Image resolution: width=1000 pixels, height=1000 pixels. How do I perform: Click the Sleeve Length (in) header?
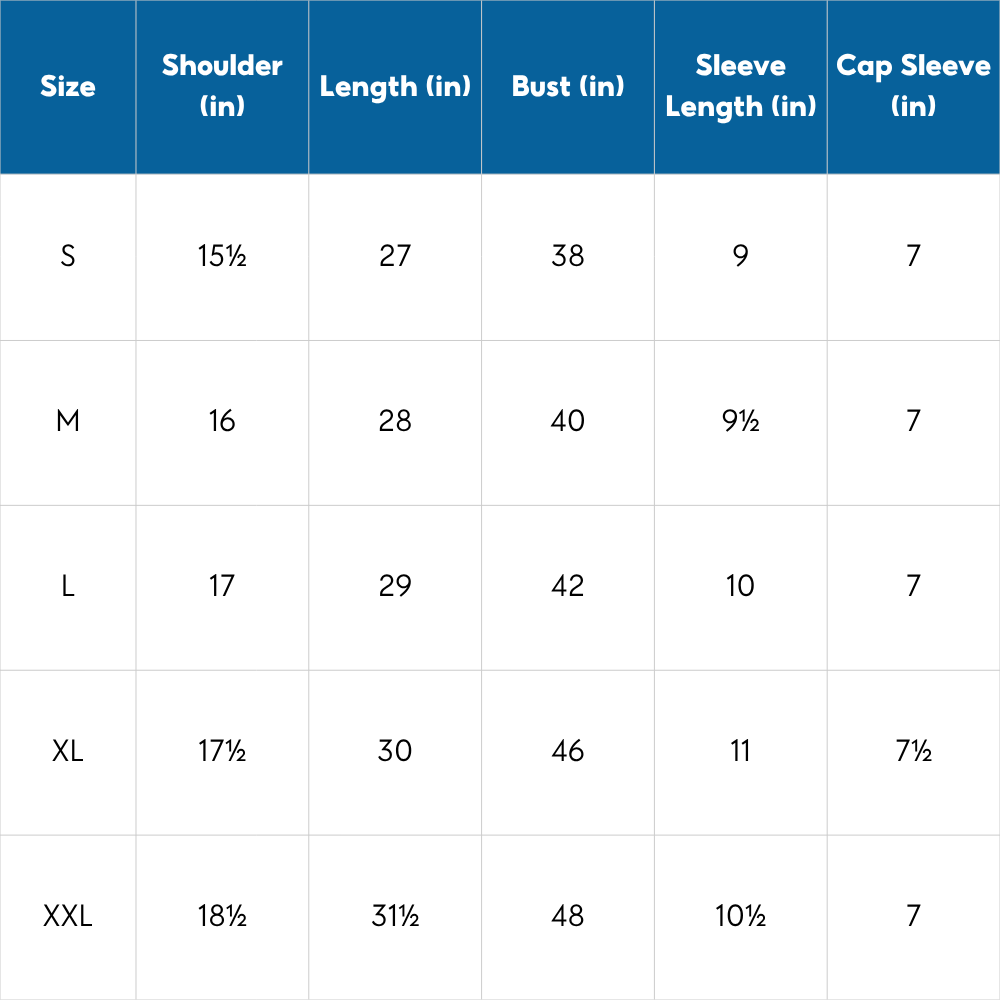741,86
